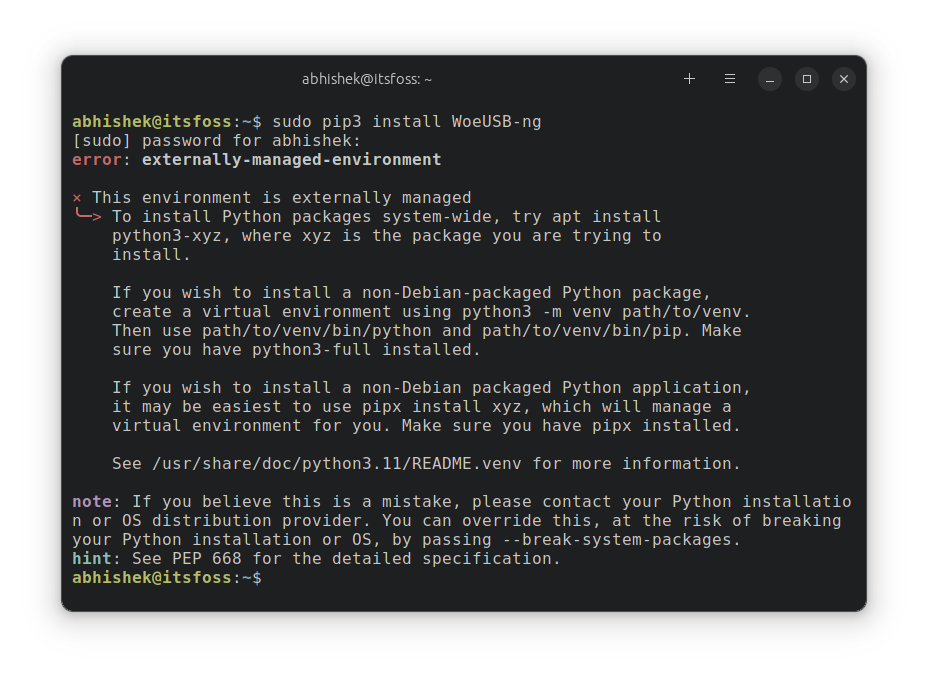Image resolution: width=928 pixels, height=679 pixels.
Task: Minimize the terminal window
Action: (769, 78)
